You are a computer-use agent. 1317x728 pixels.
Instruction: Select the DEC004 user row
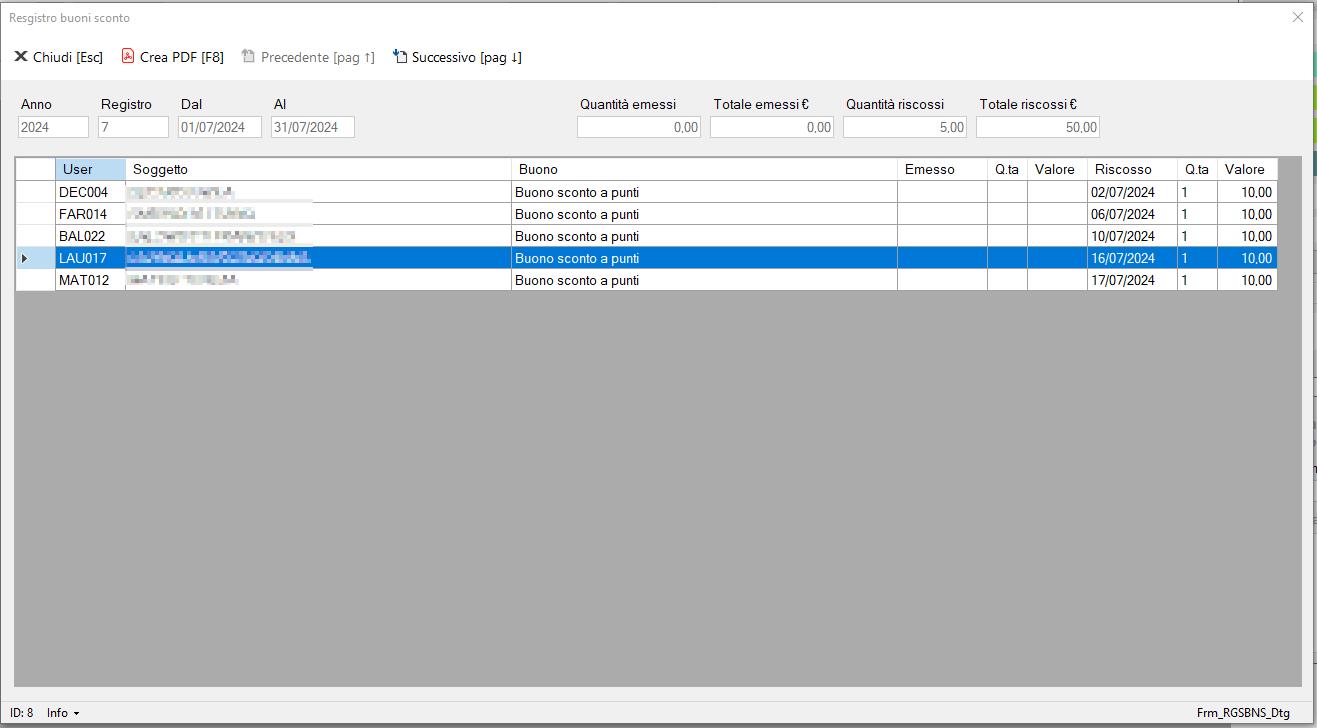[x=84, y=193]
